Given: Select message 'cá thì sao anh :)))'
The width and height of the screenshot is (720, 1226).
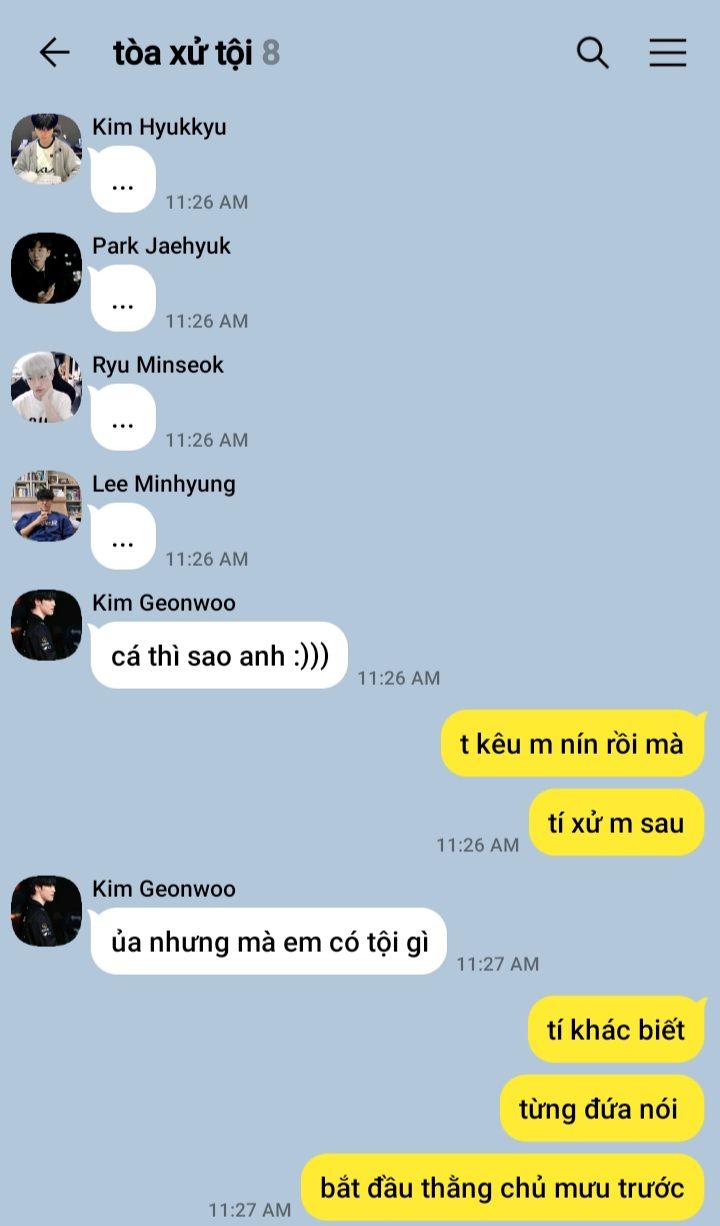Looking at the screenshot, I should (219, 656).
